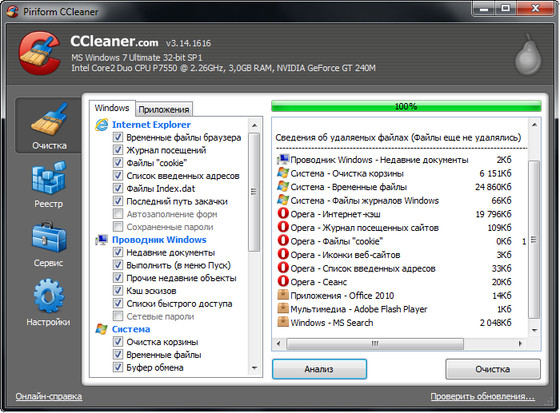Click Opera icon beside Интернет-кэш result
The image size is (560, 413).
tap(283, 214)
